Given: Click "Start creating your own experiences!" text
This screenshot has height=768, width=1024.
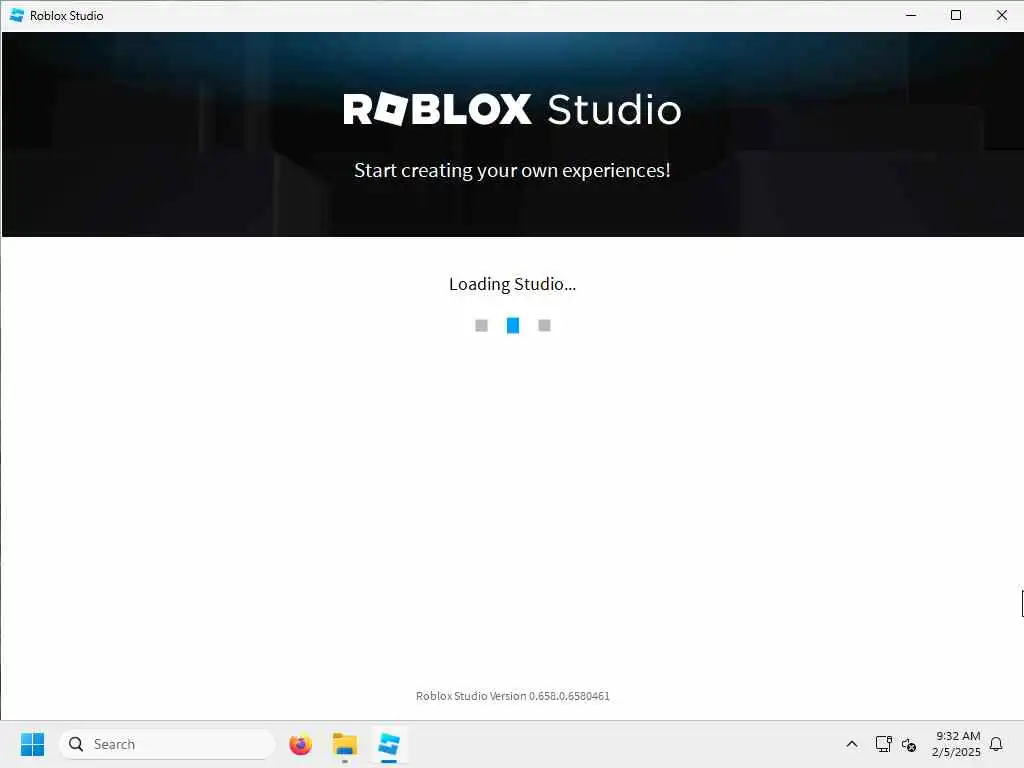Looking at the screenshot, I should point(512,170).
